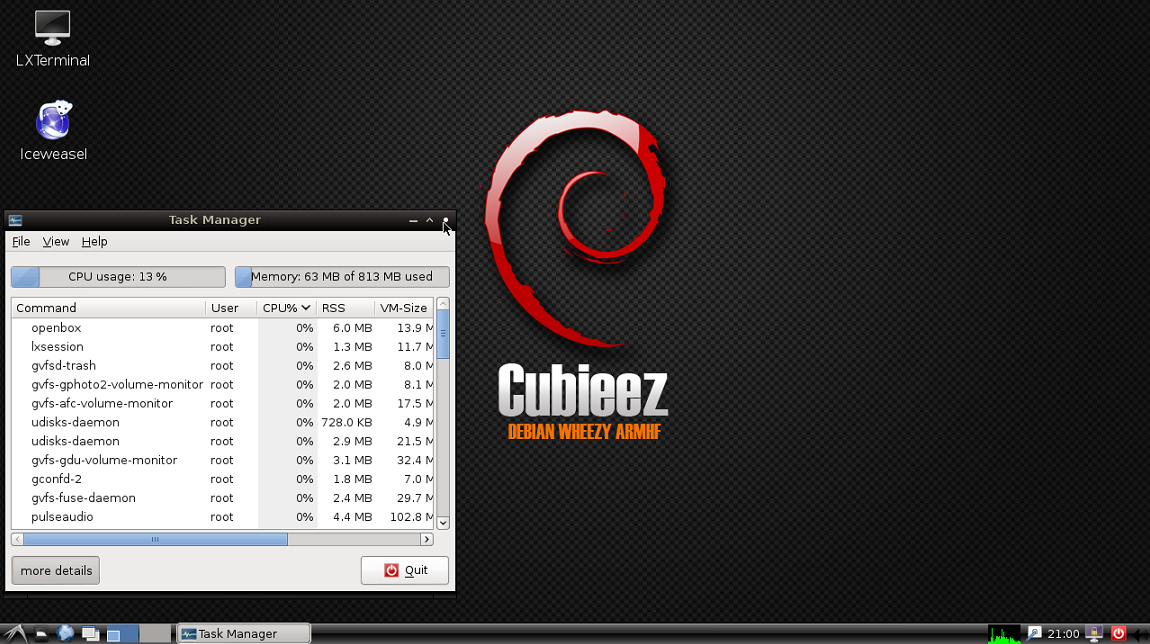Image resolution: width=1150 pixels, height=644 pixels.
Task: Switch to the second (gray) workspace in pager
Action: click(x=155, y=634)
